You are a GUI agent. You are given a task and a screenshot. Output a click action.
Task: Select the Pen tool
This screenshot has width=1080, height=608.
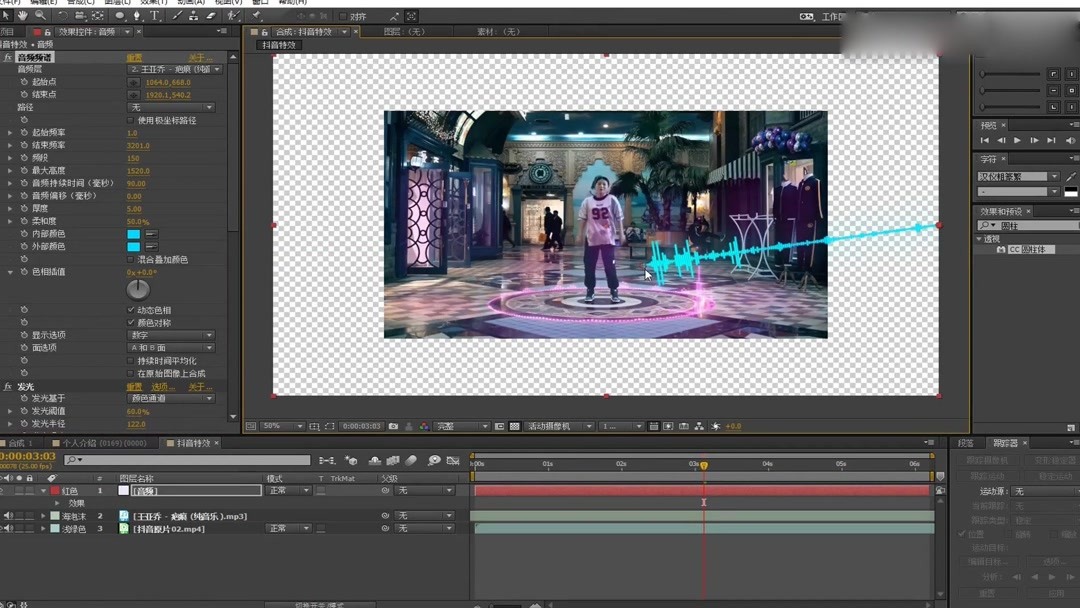[x=137, y=16]
